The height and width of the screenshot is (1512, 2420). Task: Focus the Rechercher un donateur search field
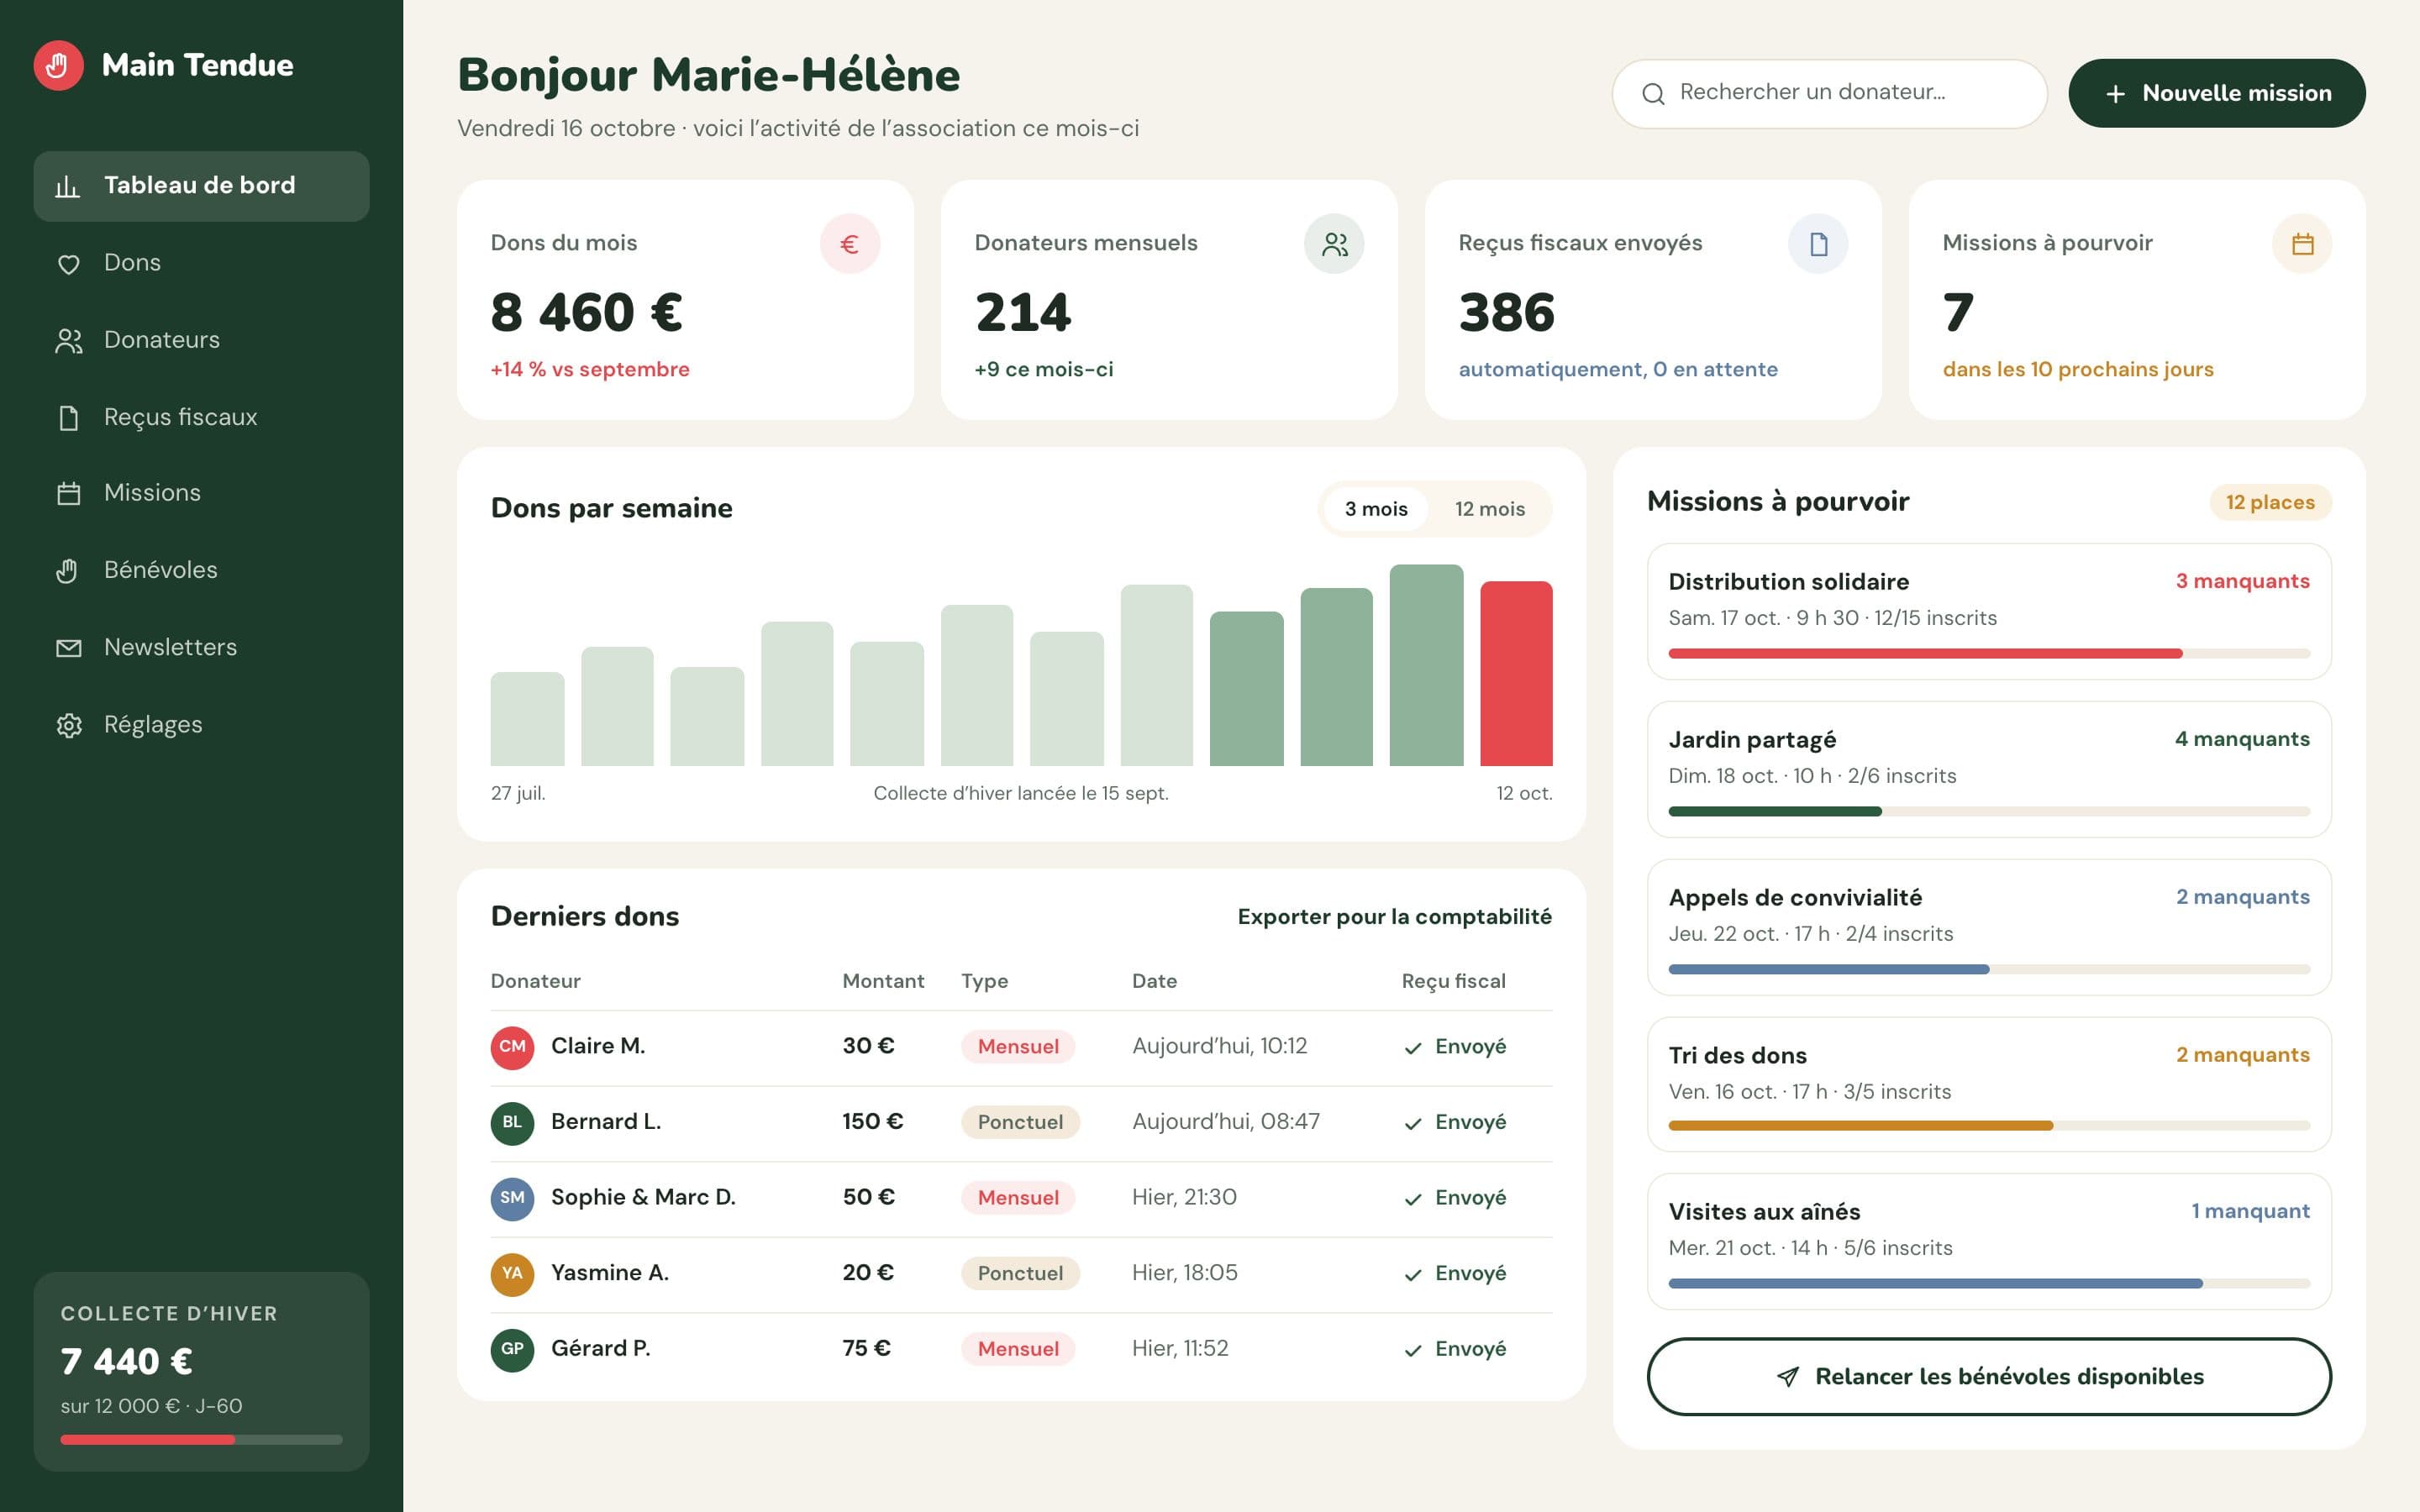click(x=1829, y=93)
